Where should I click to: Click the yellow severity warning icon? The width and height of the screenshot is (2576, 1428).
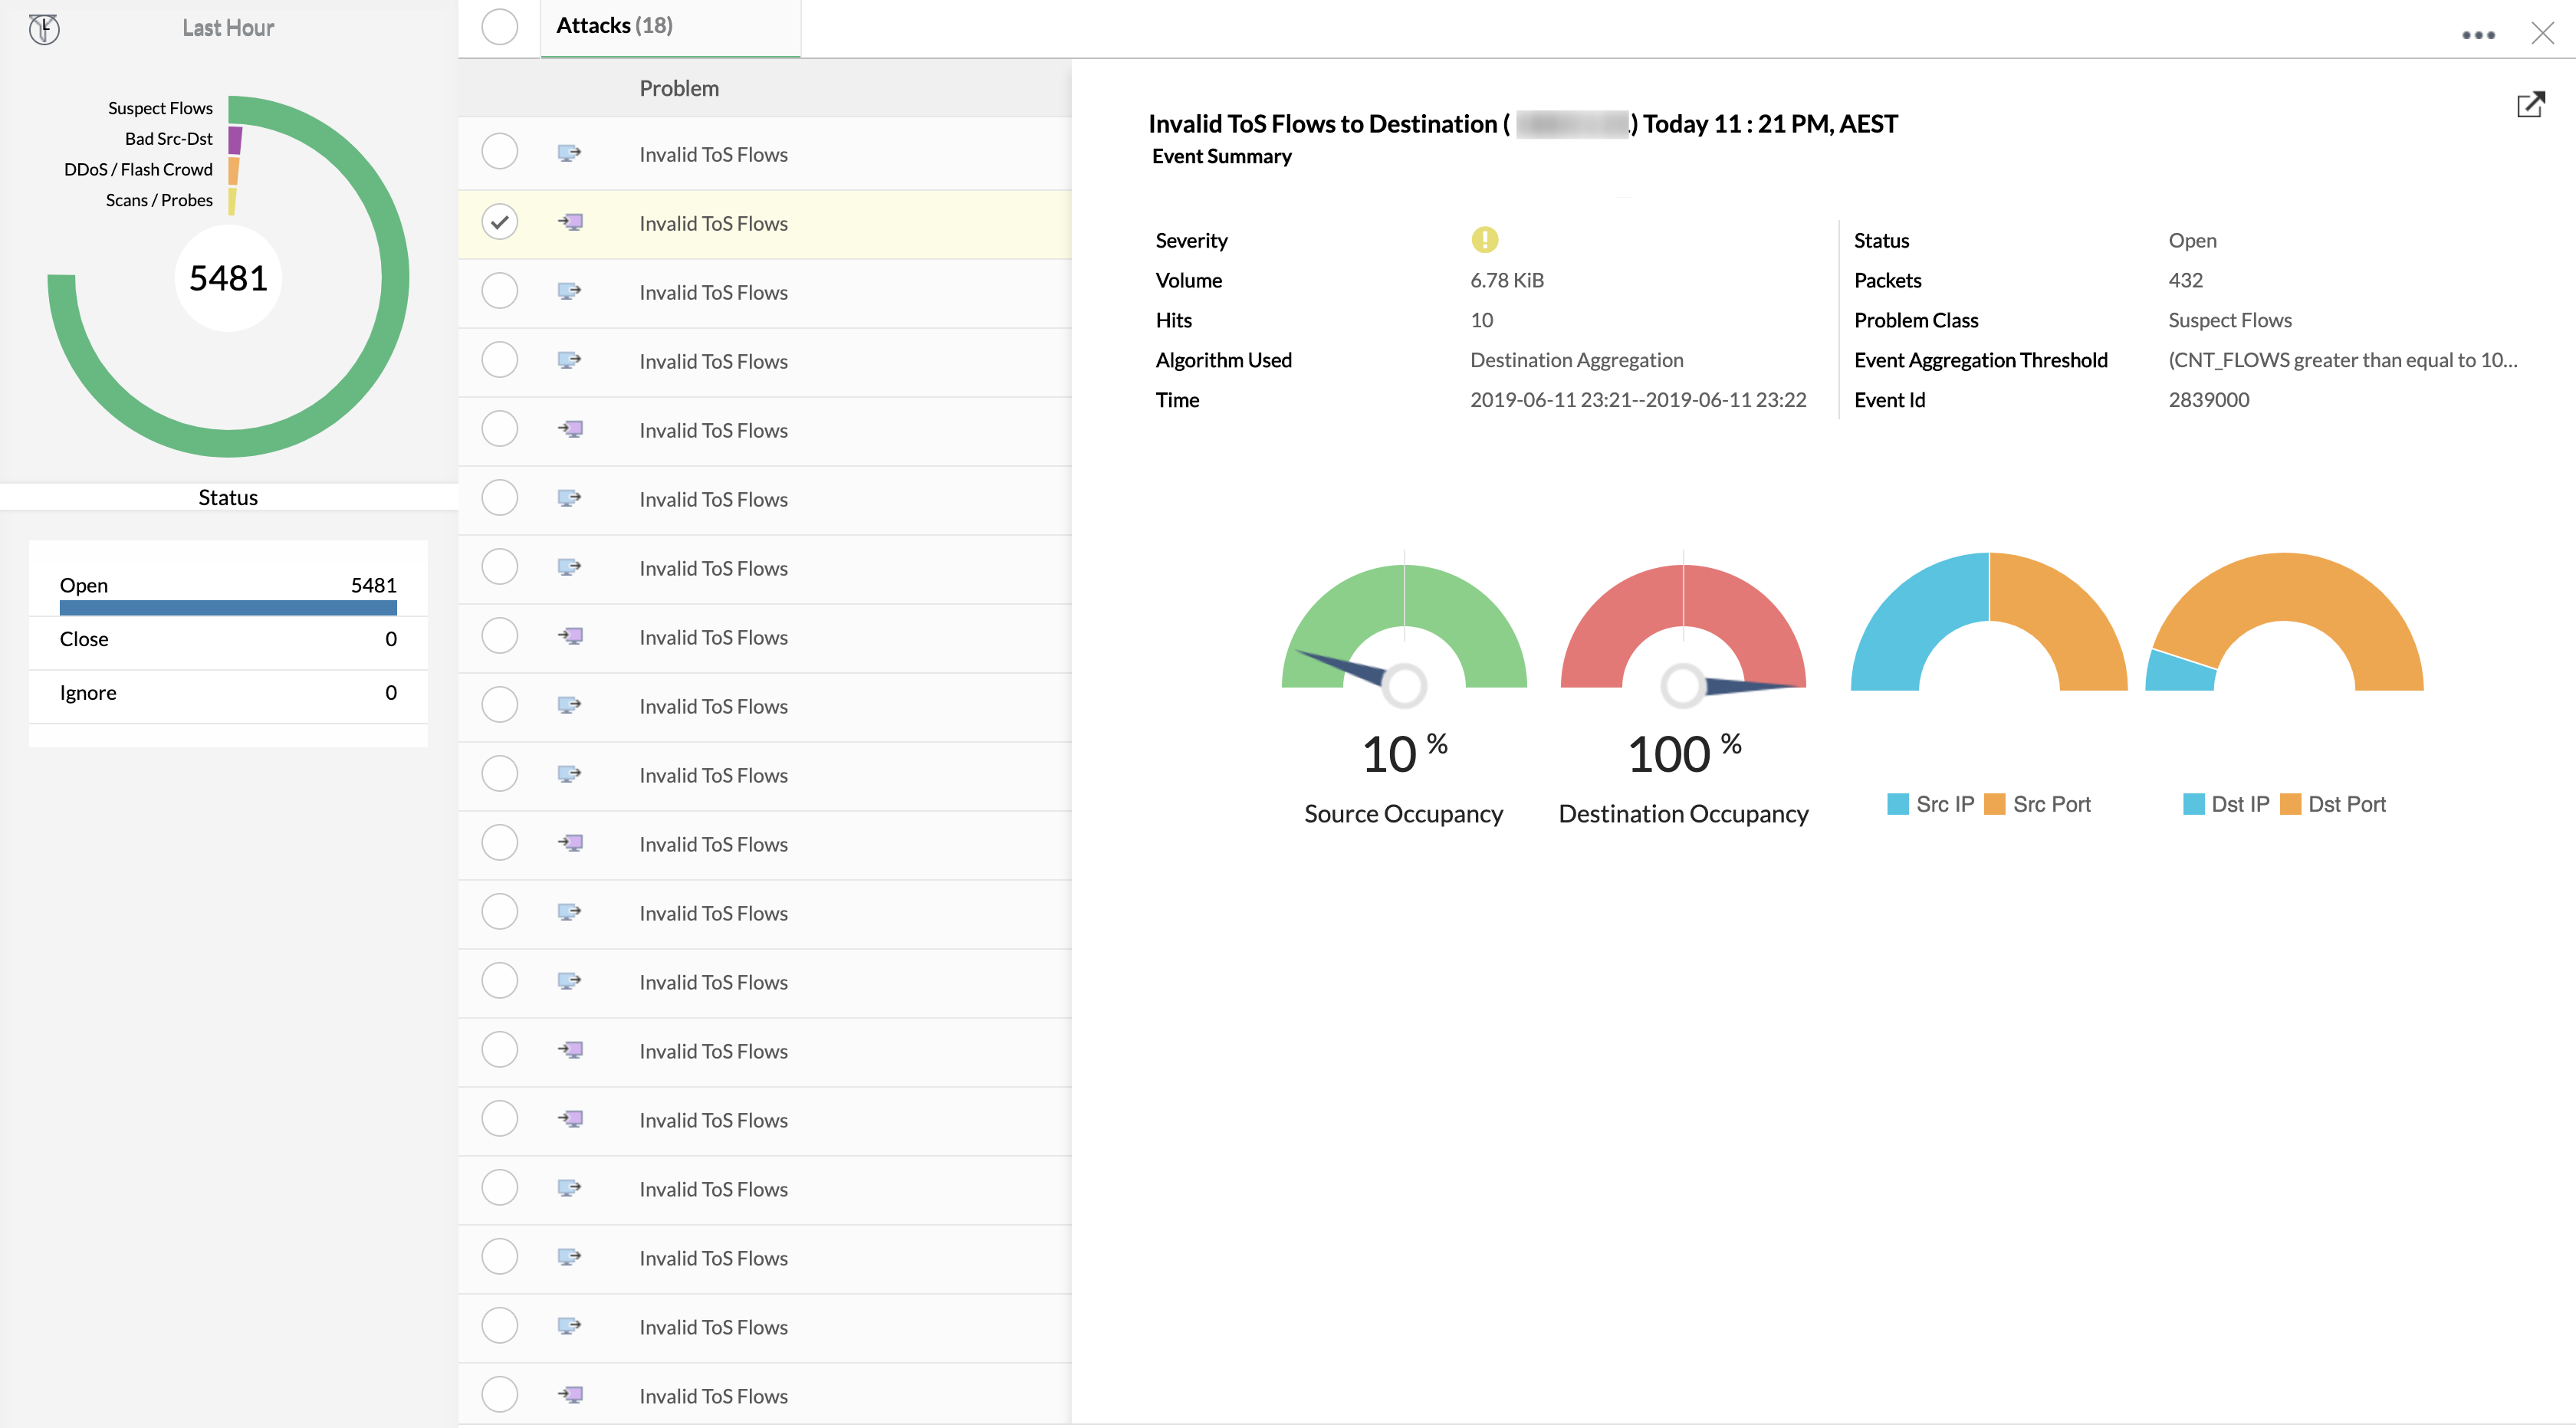(1484, 240)
